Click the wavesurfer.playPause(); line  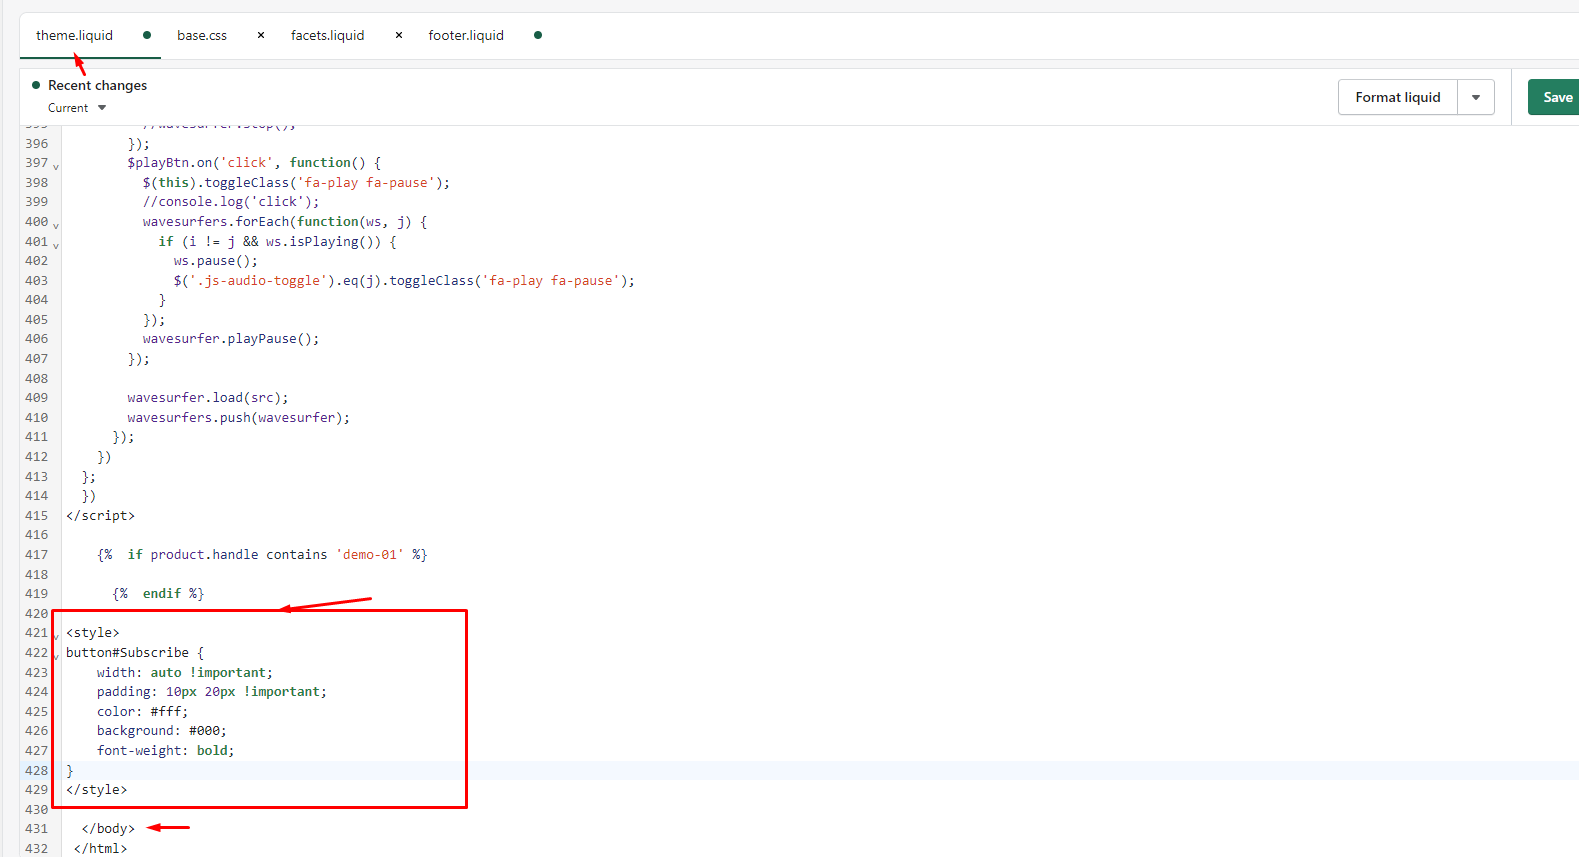(231, 339)
